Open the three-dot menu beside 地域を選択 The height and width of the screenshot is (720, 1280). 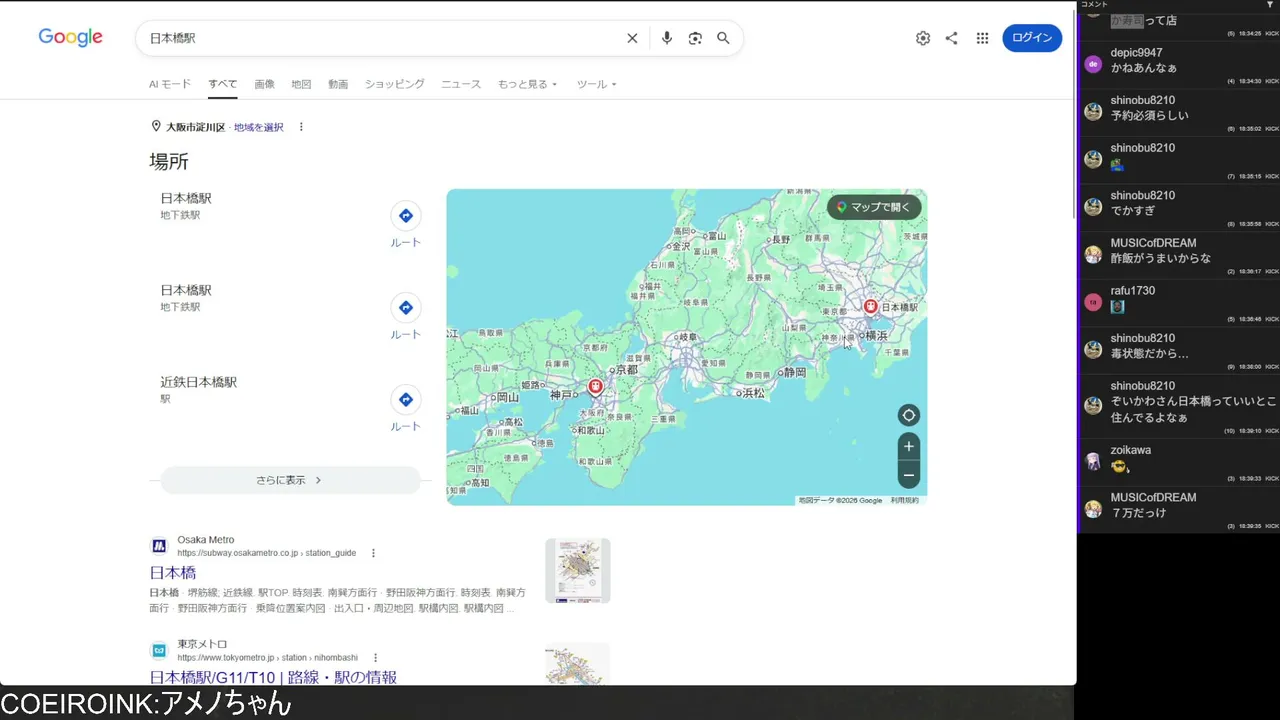[301, 127]
